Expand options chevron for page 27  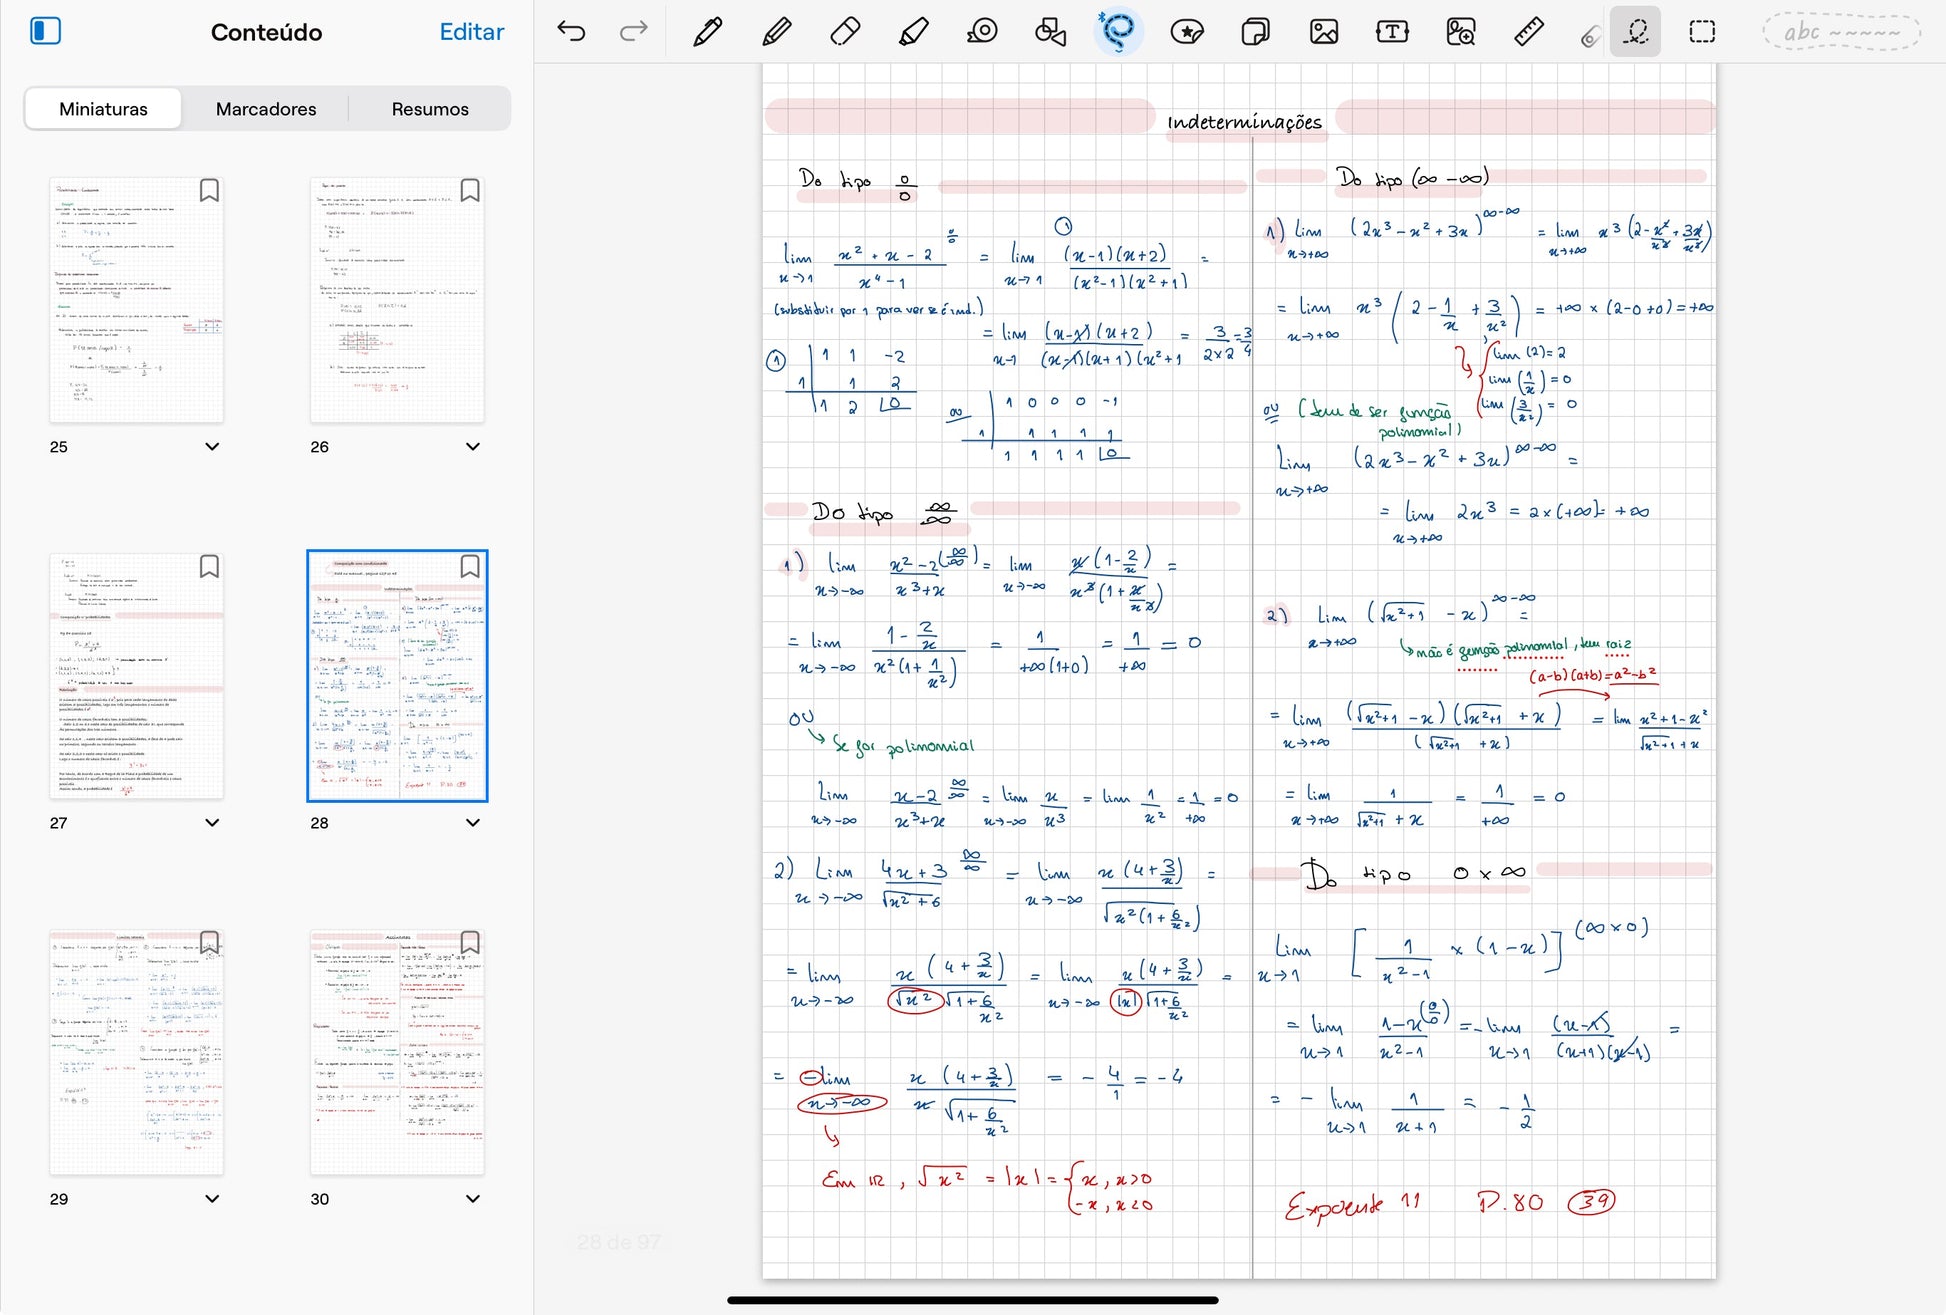click(212, 823)
